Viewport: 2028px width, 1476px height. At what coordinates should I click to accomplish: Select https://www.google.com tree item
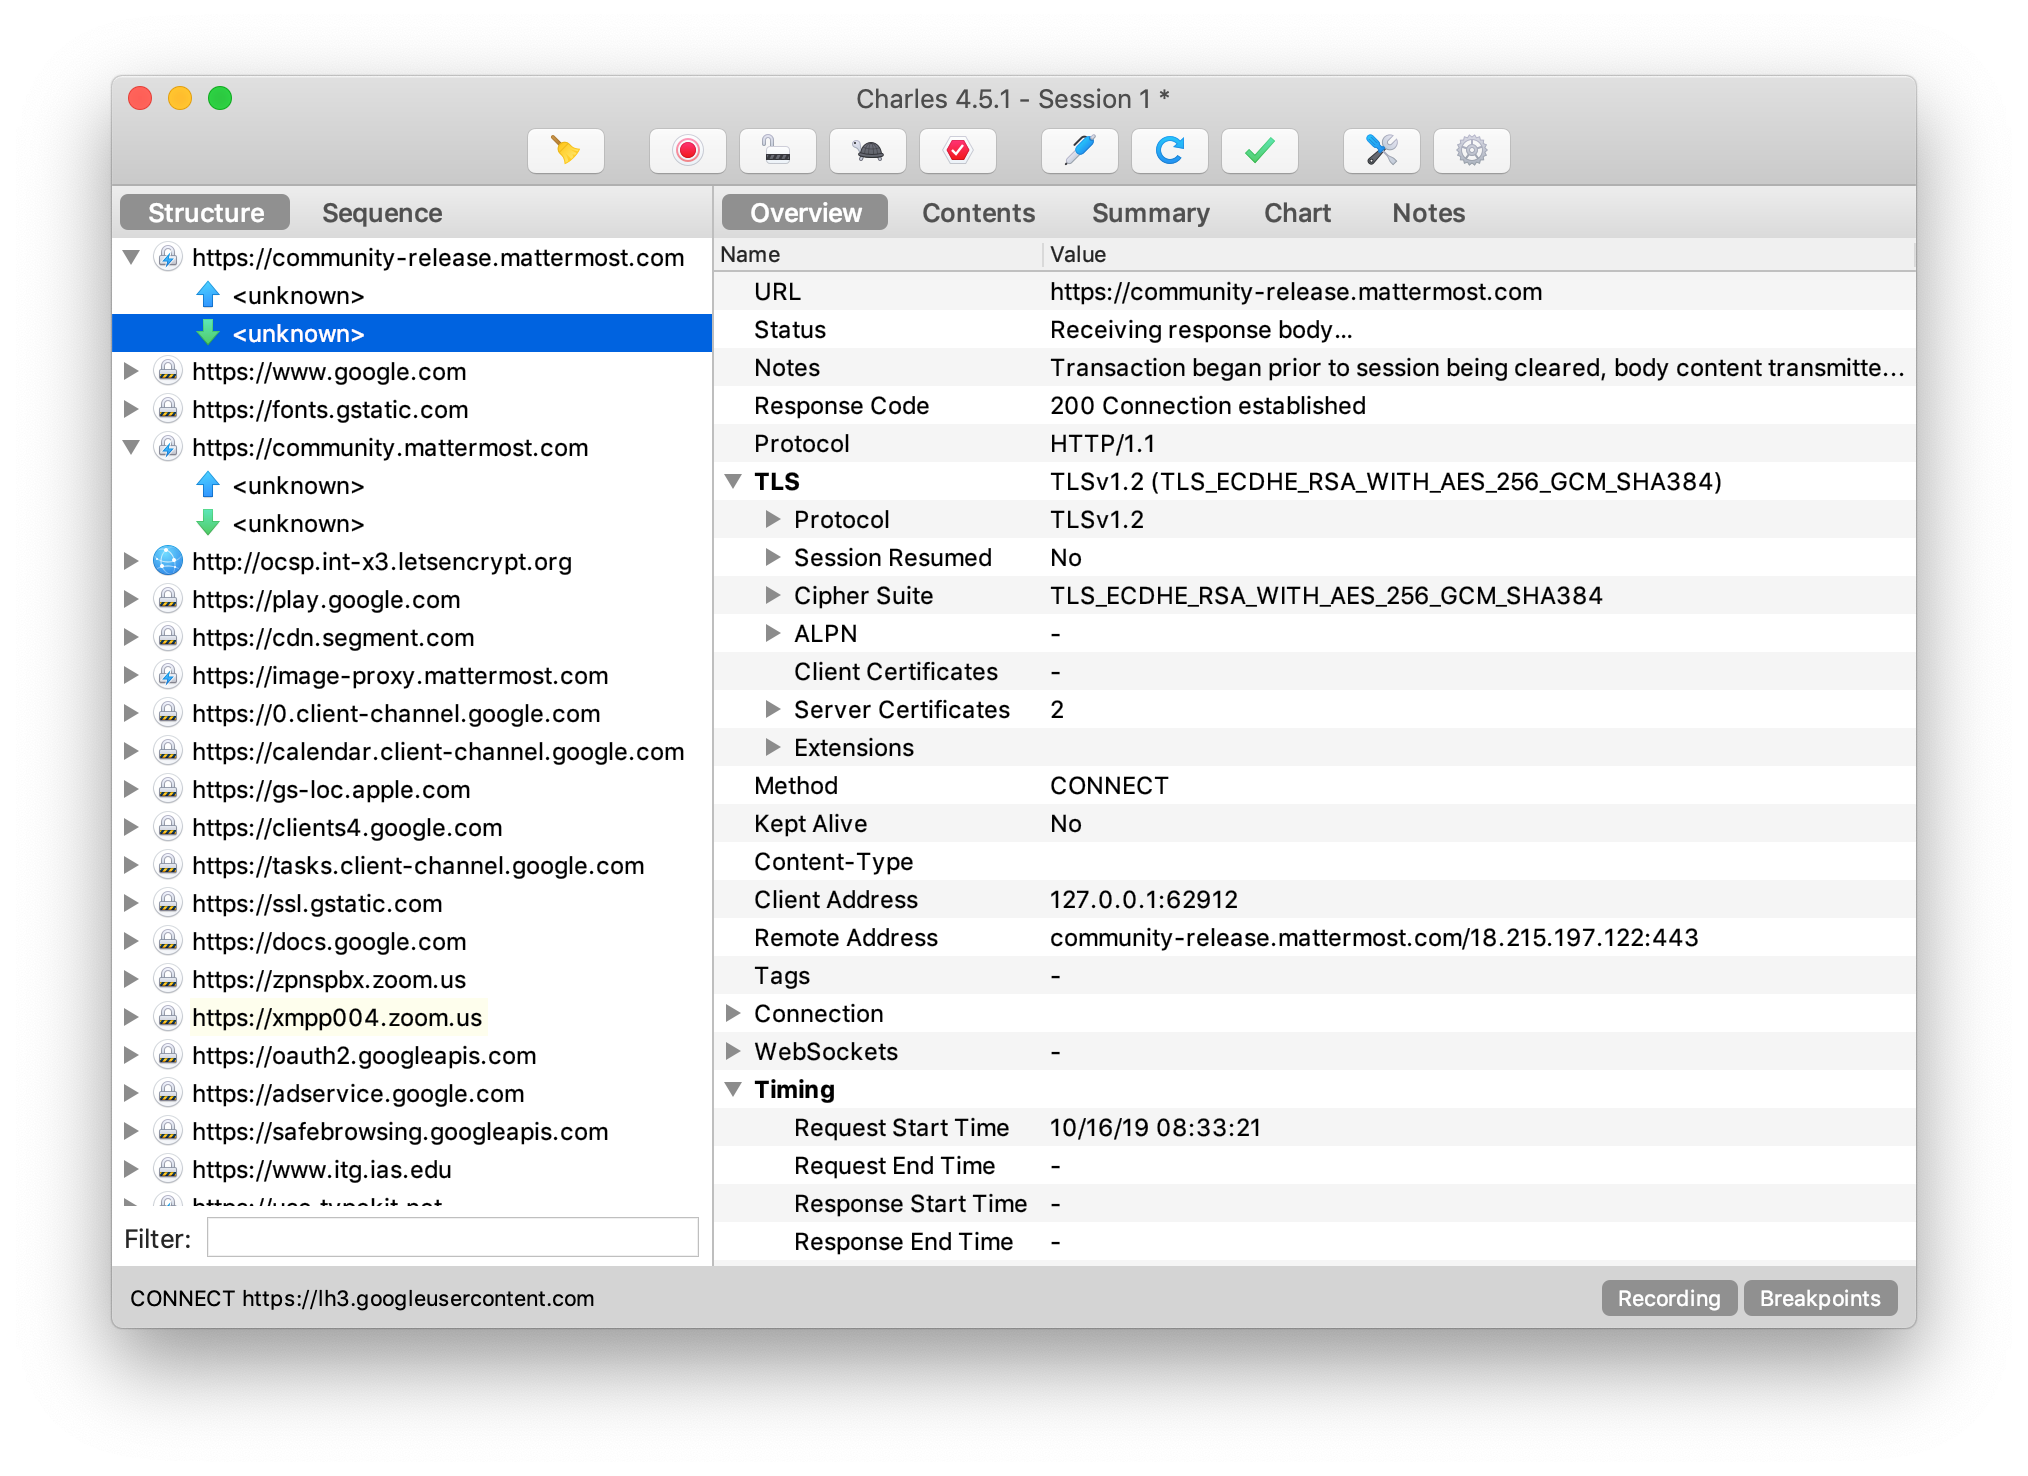pos(329,372)
